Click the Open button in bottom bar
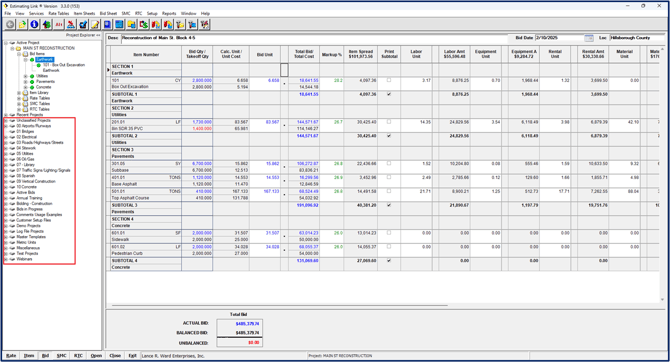 (x=96, y=356)
